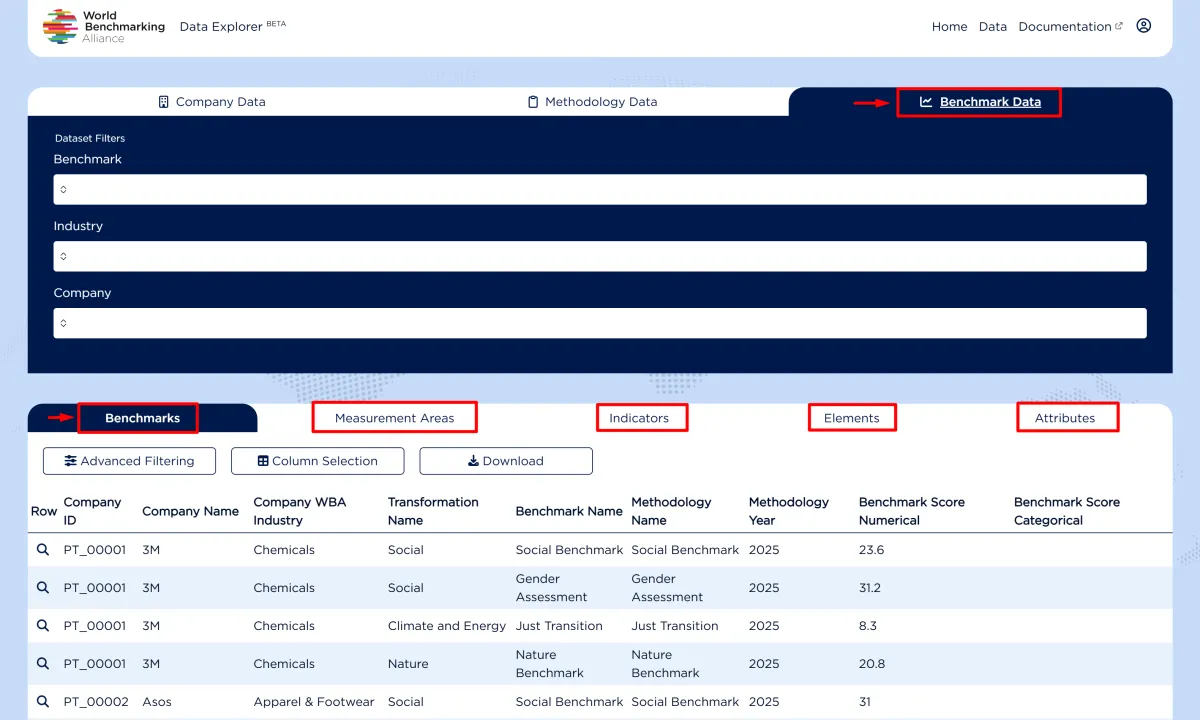This screenshot has height=720, width=1200.
Task: Open the Home link
Action: click(x=949, y=27)
